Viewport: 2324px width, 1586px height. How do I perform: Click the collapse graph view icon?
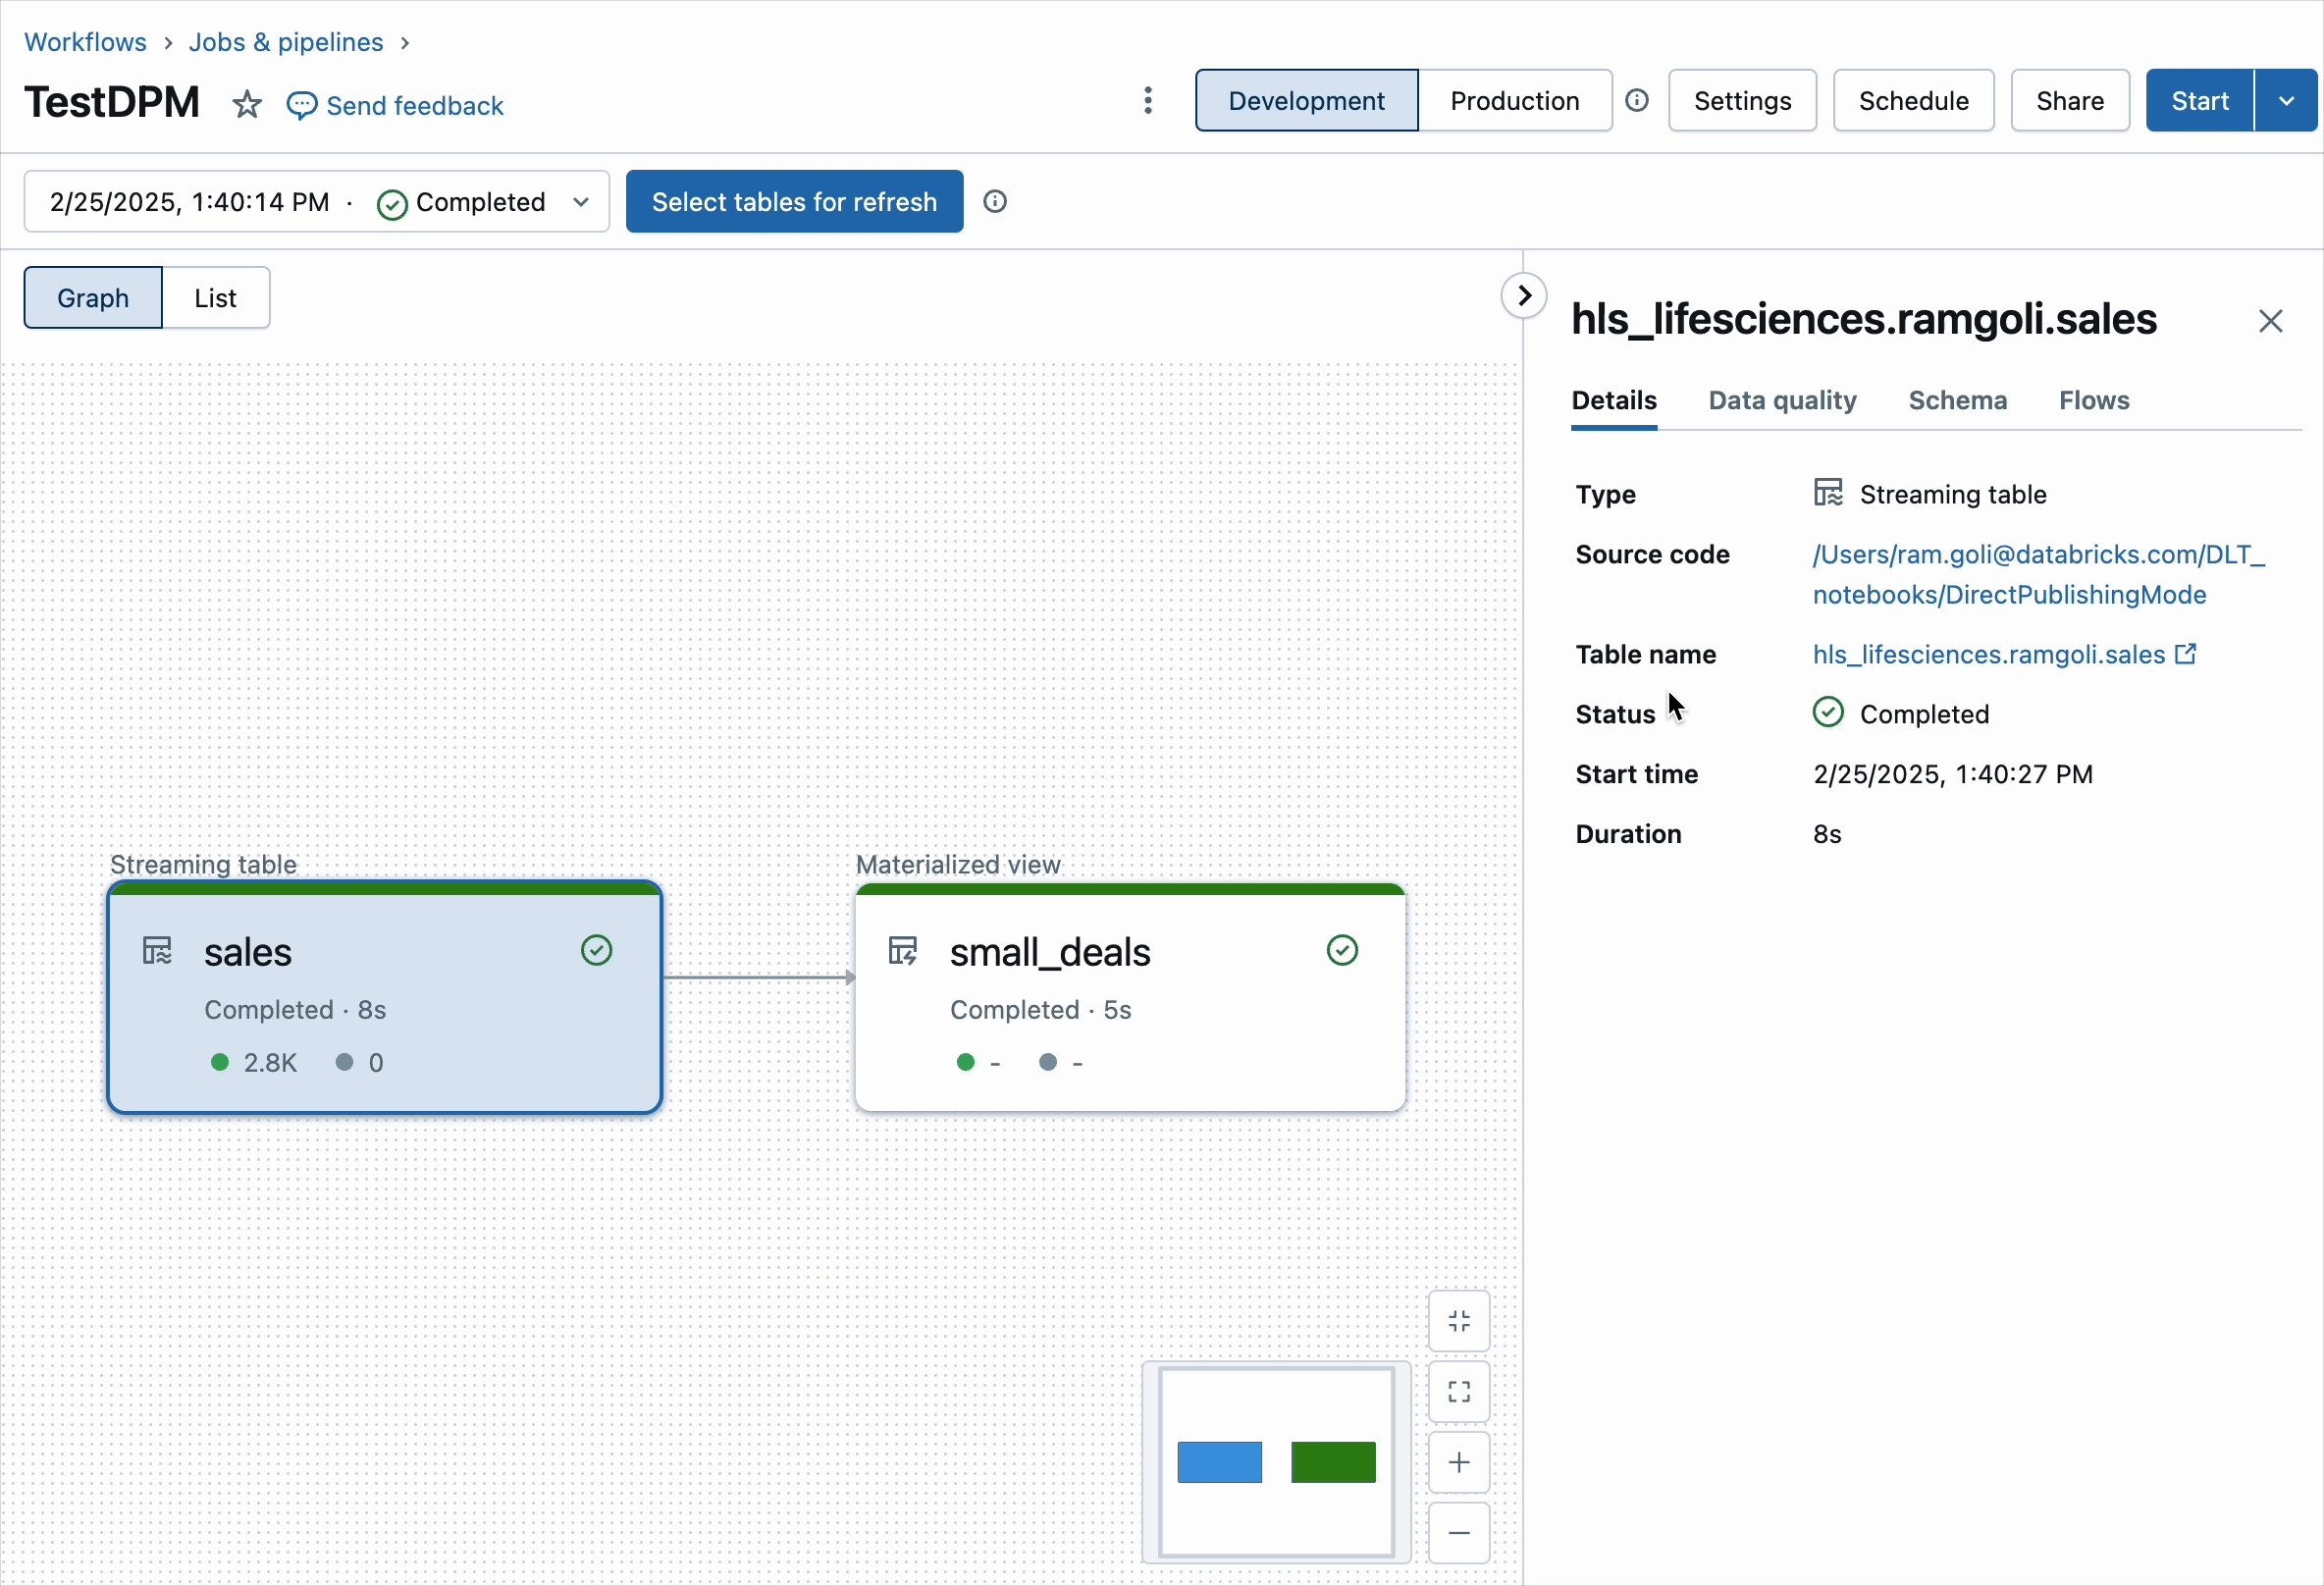click(x=1459, y=1321)
